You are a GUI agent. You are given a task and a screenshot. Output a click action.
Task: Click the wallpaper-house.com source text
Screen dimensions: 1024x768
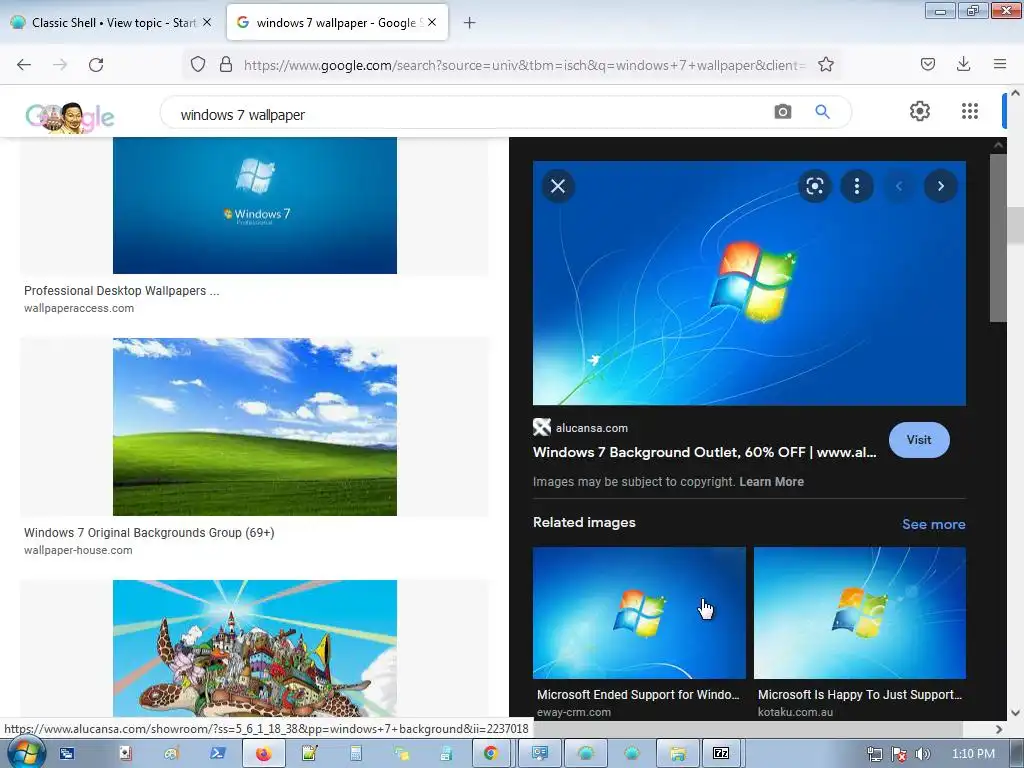78,550
